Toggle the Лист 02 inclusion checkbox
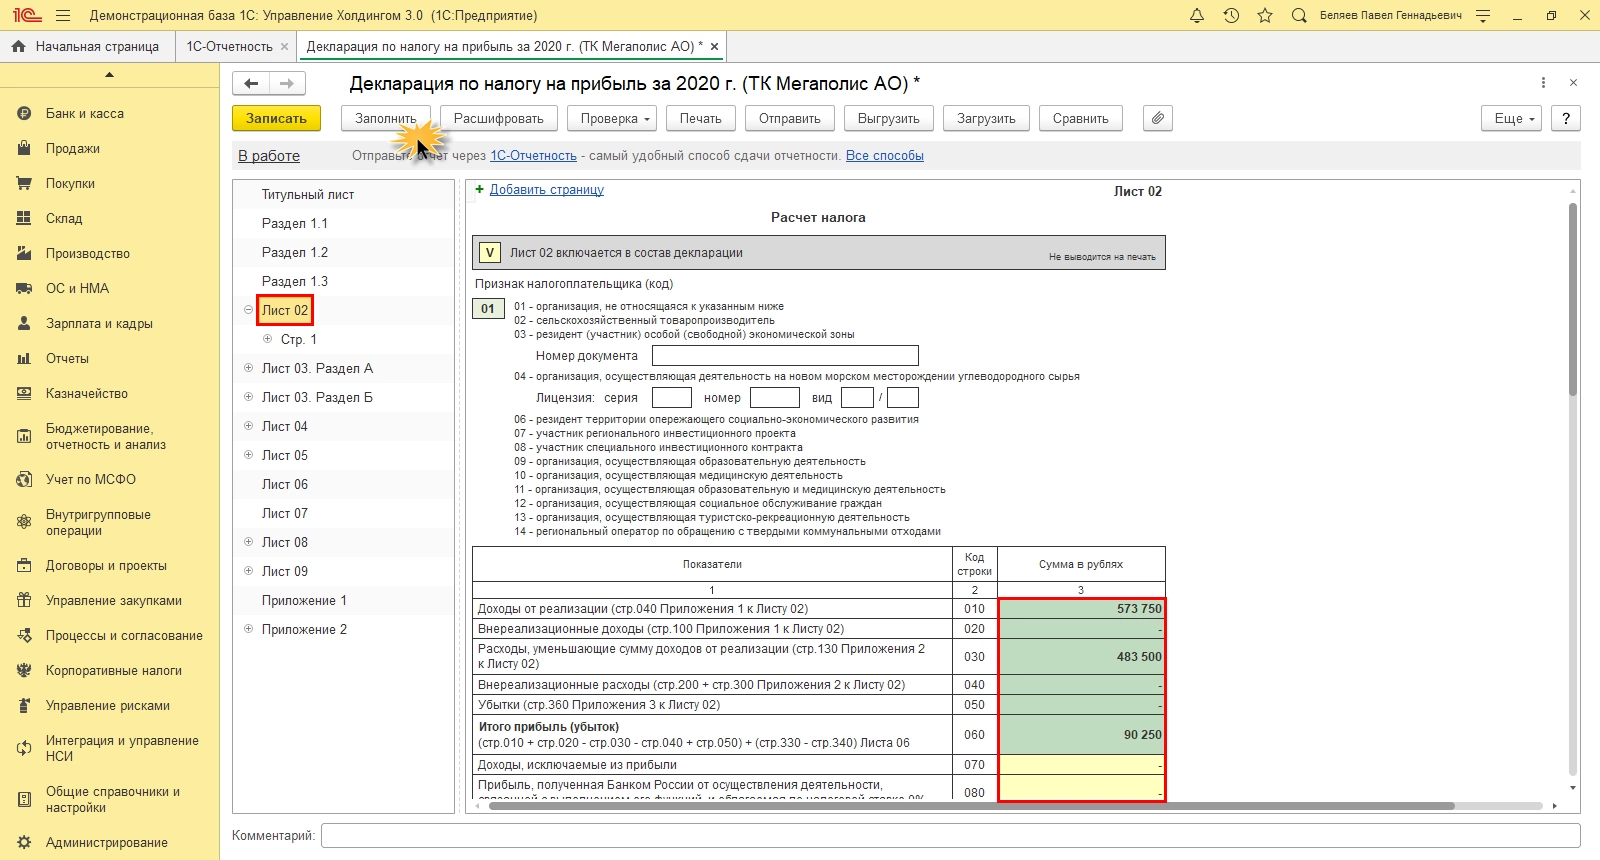Image resolution: width=1600 pixels, height=860 pixels. [x=489, y=253]
